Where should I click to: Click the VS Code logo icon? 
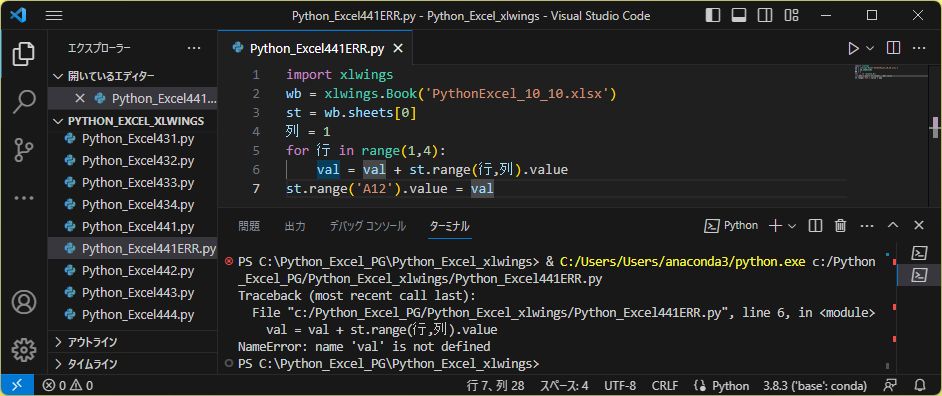point(18,16)
